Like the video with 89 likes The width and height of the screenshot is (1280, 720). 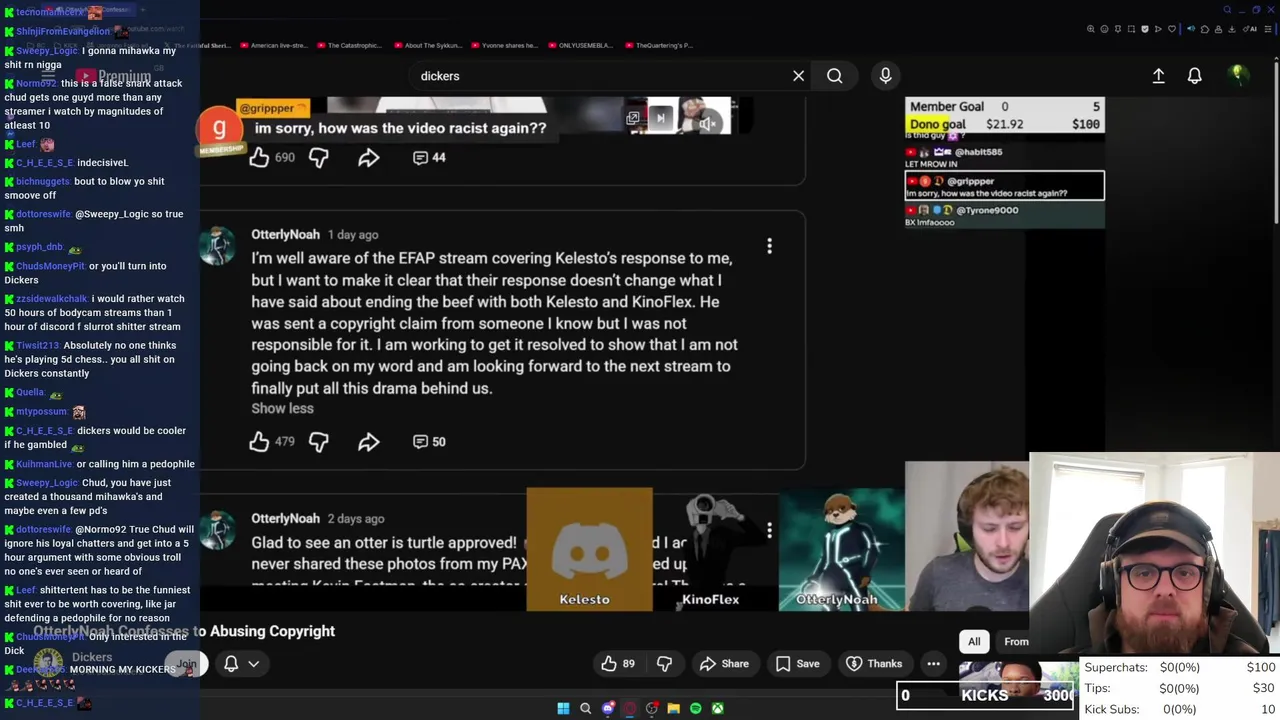tap(619, 663)
